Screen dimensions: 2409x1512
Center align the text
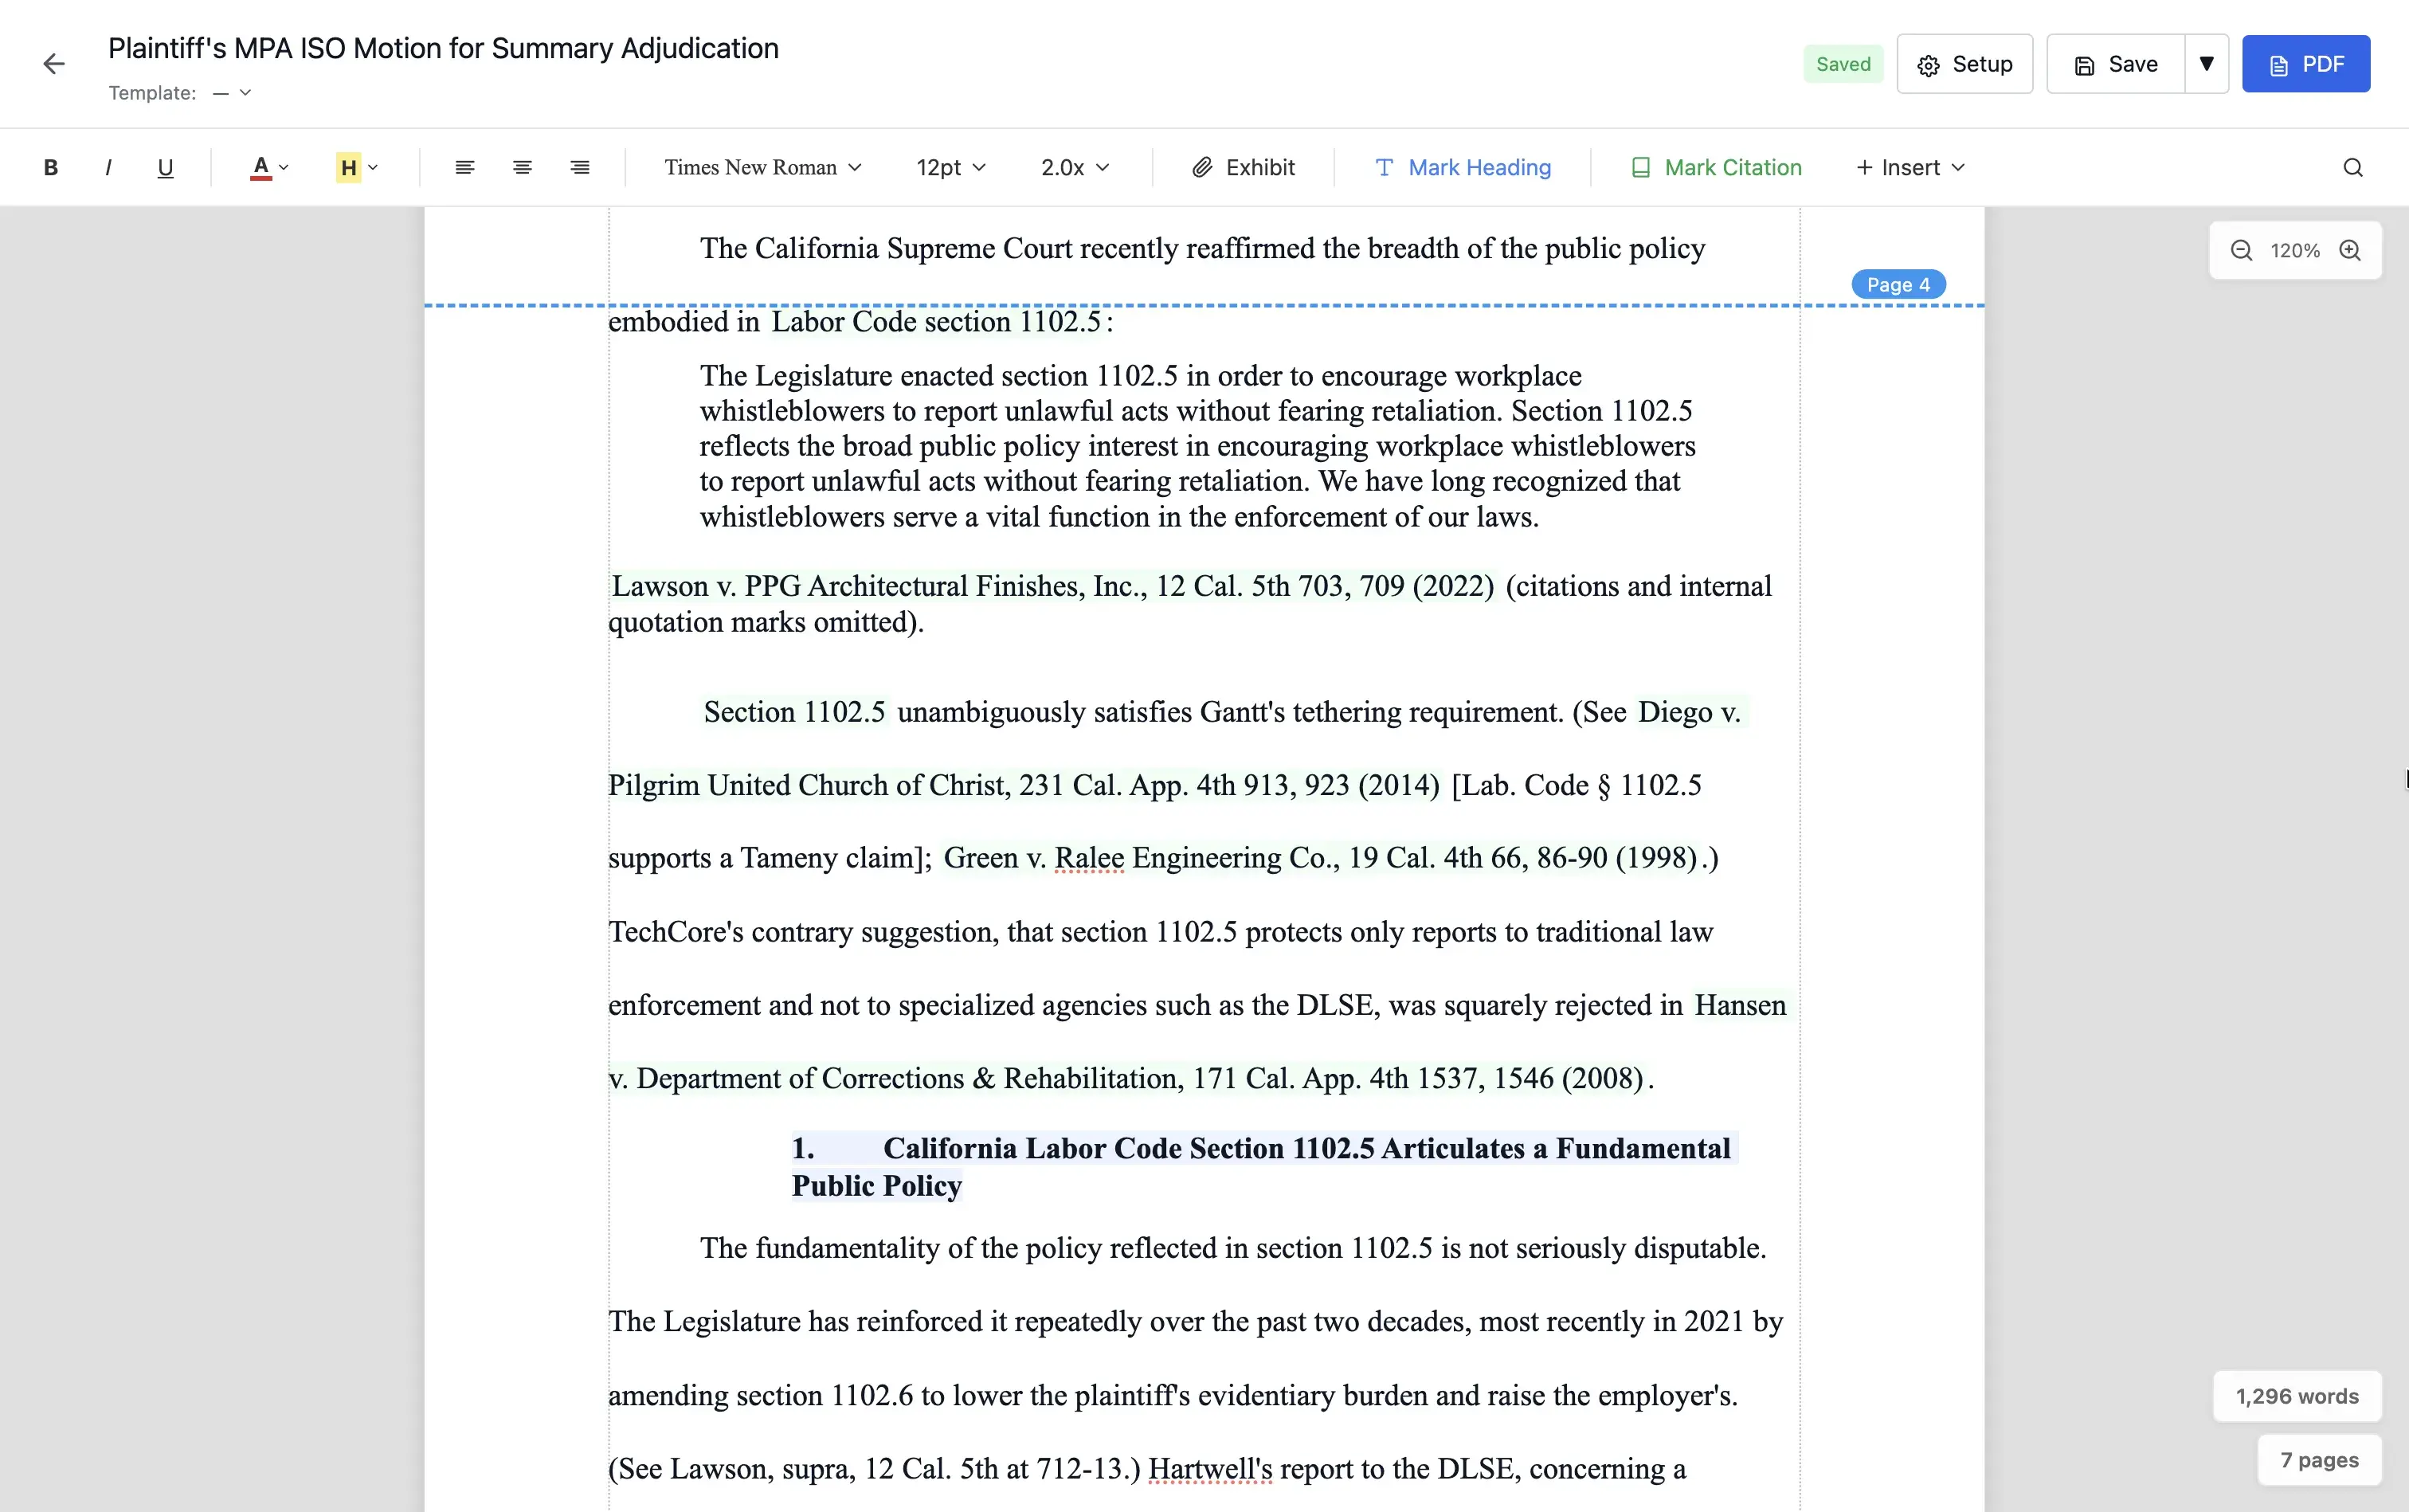click(522, 167)
